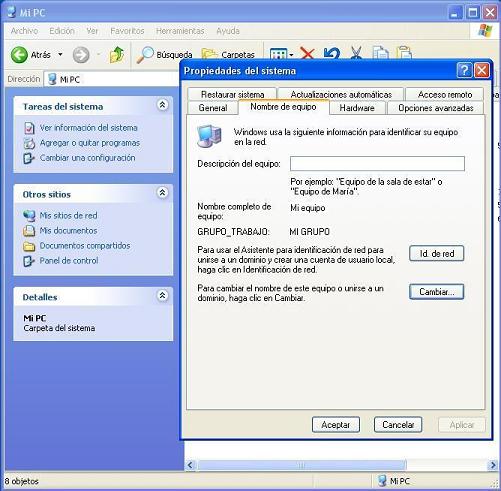Image resolution: width=501 pixels, height=491 pixels.
Task: Open Mis documentos link
Action: [x=69, y=231]
